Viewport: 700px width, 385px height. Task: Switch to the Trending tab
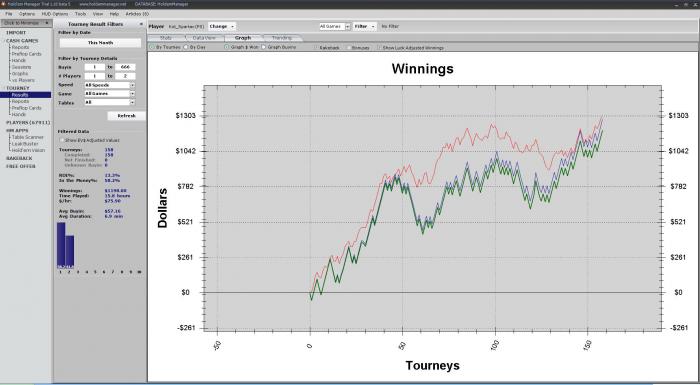[282, 38]
